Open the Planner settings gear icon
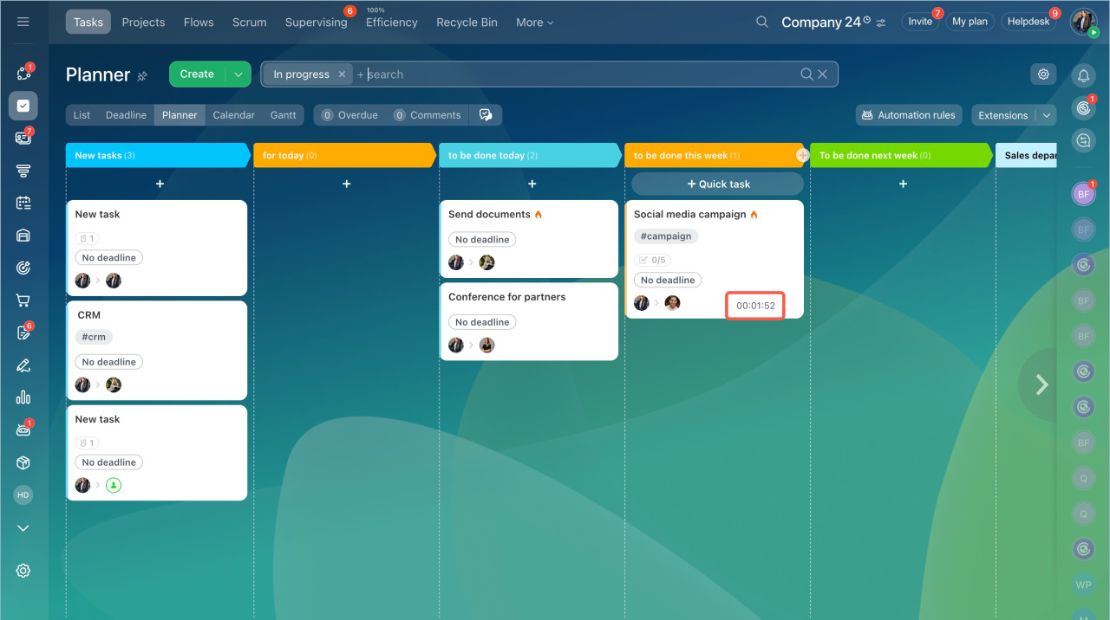 coord(1043,74)
